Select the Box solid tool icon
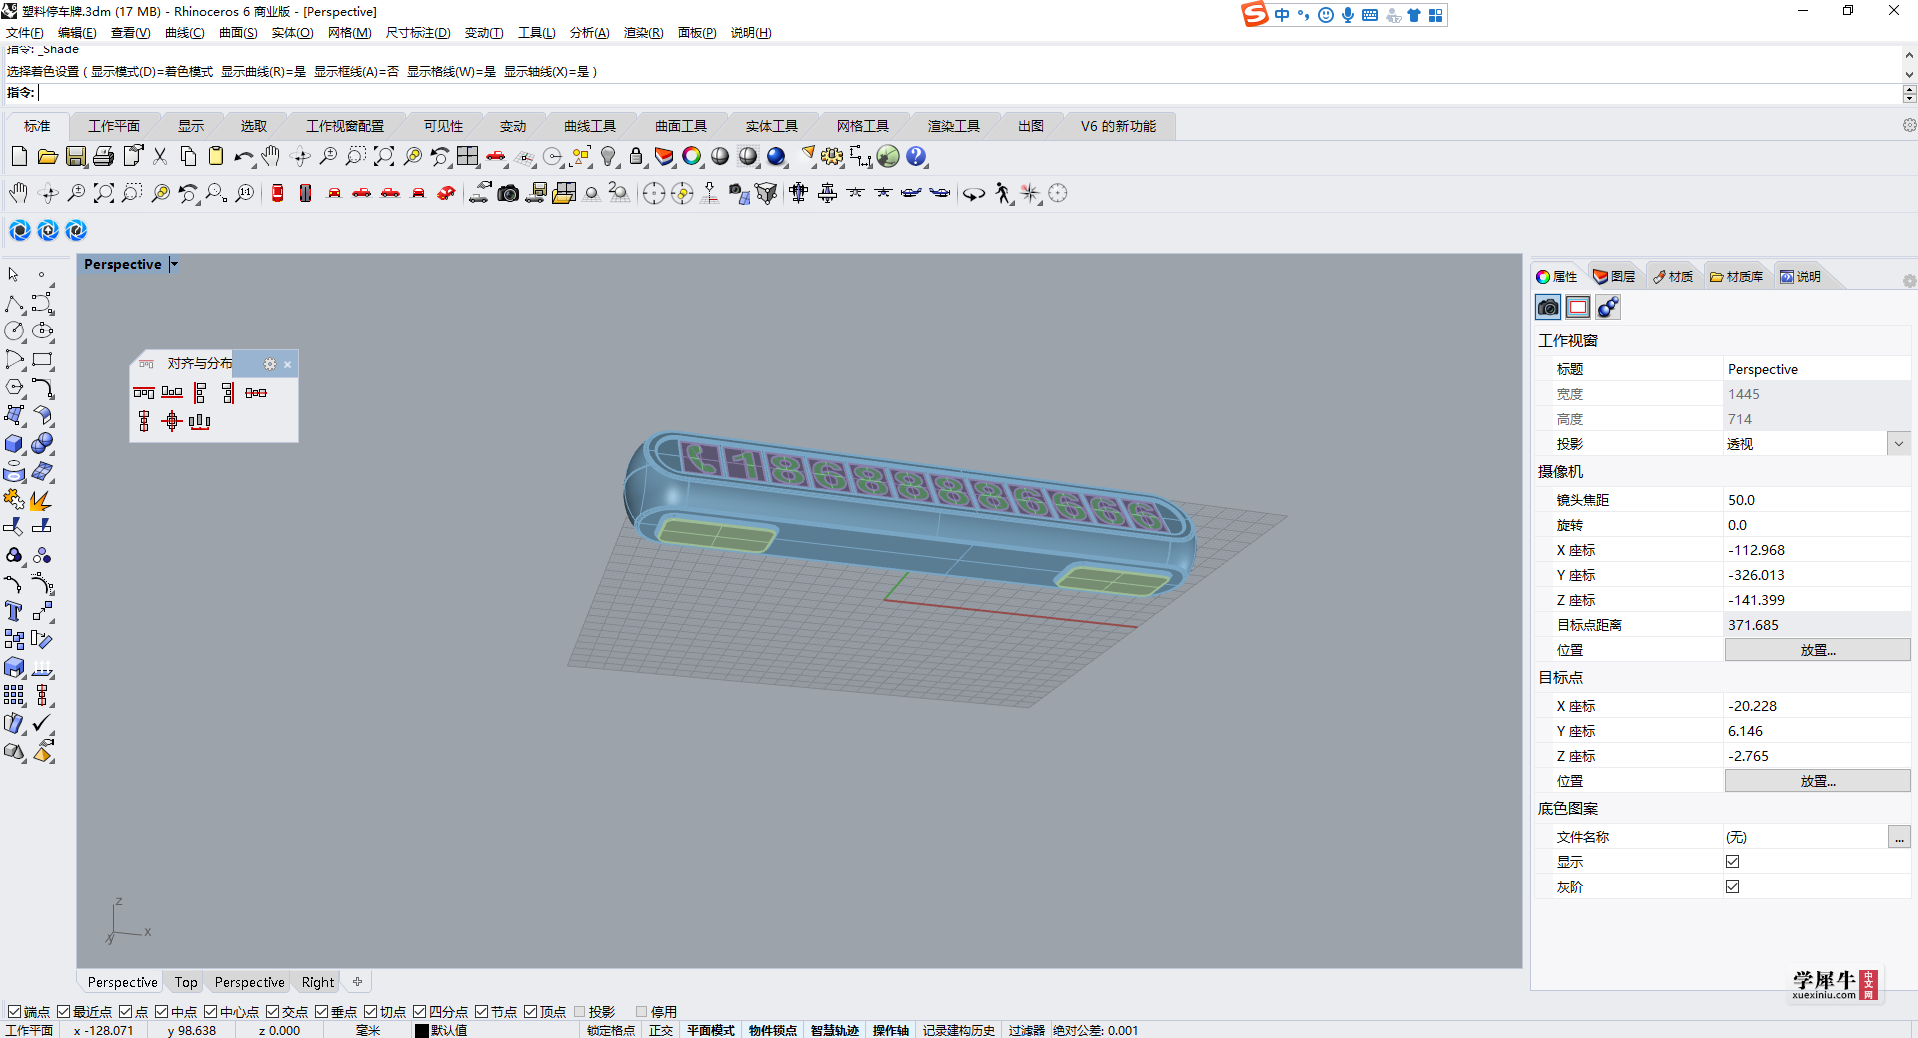Viewport: 1918px width, 1038px height. click(x=14, y=443)
